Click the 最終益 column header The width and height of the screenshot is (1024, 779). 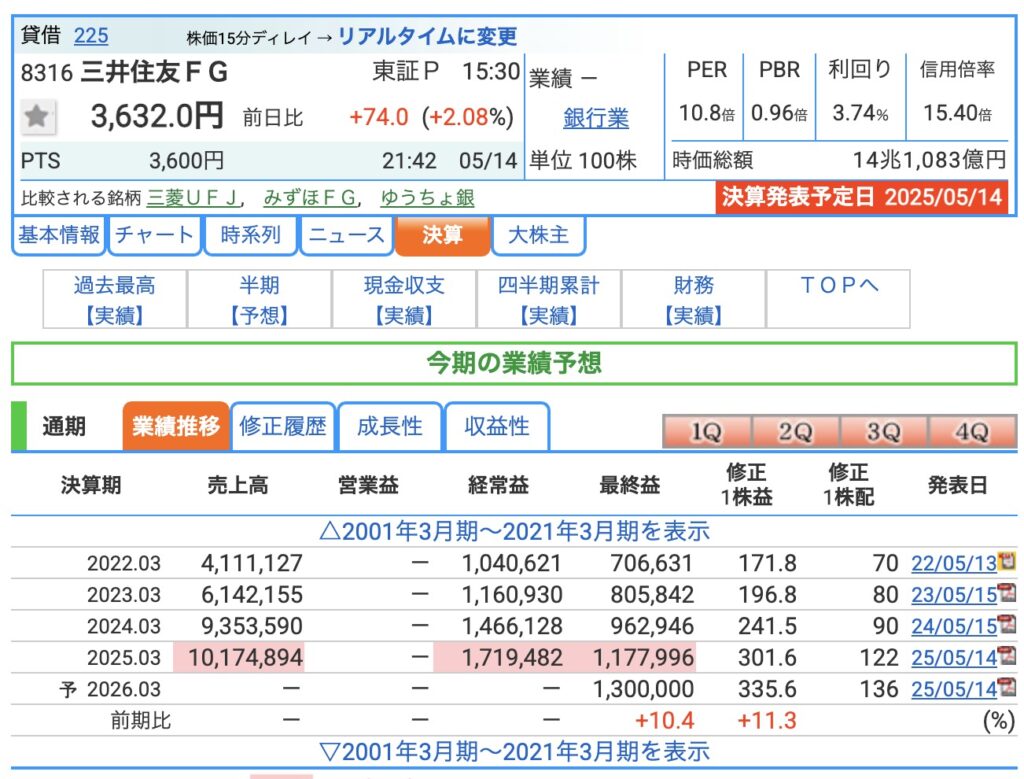(630, 485)
